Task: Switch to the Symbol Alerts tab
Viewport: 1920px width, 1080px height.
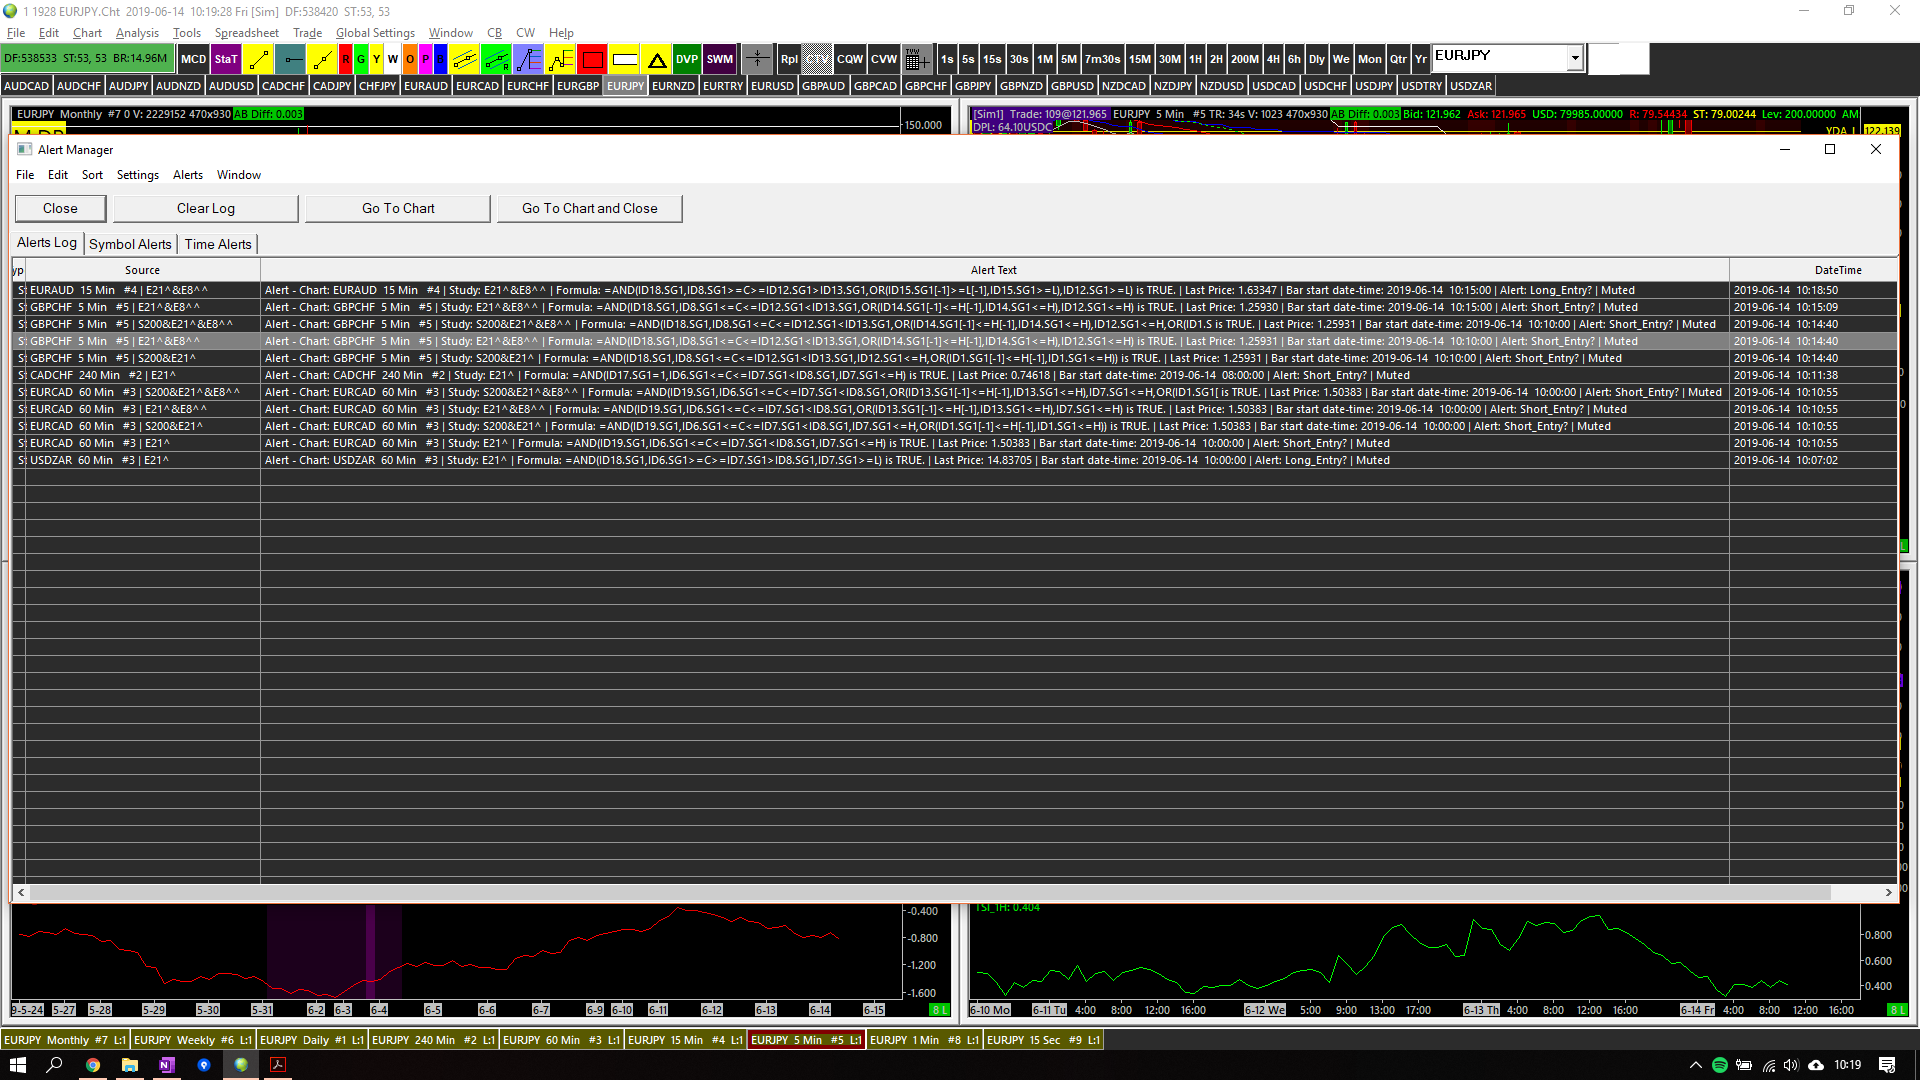Action: pos(130,244)
